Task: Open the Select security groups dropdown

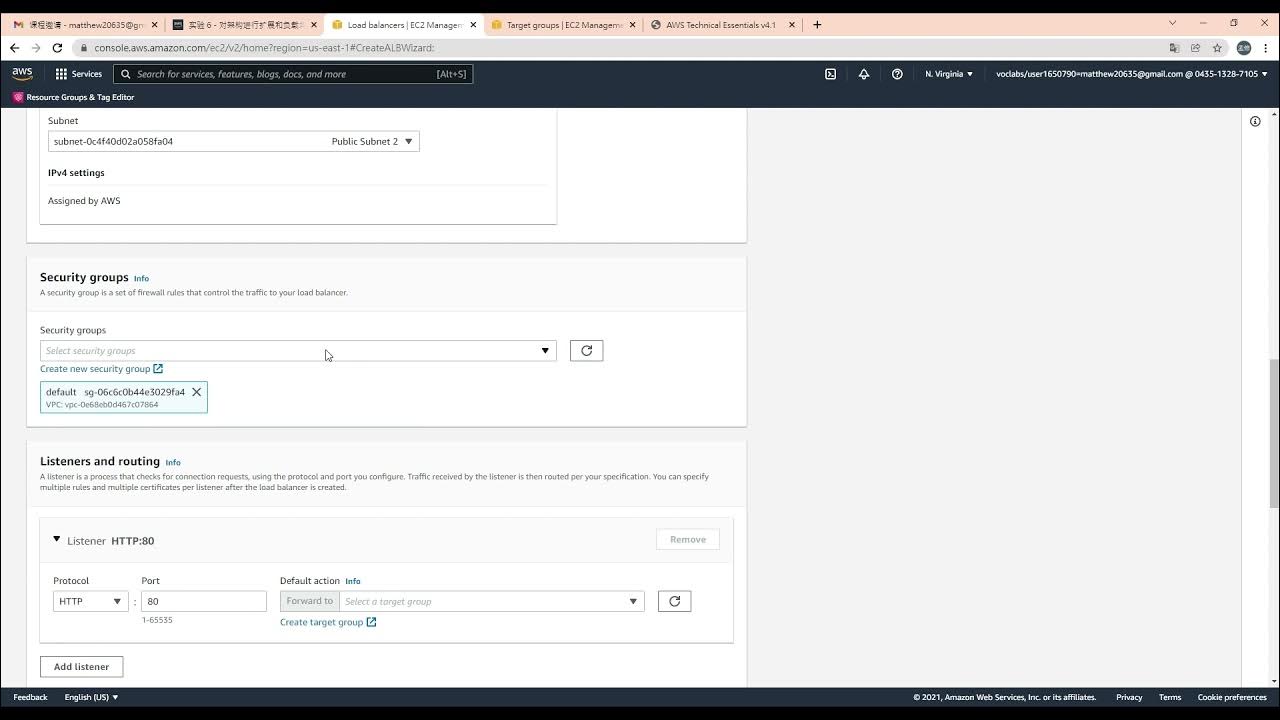Action: pyautogui.click(x=298, y=351)
